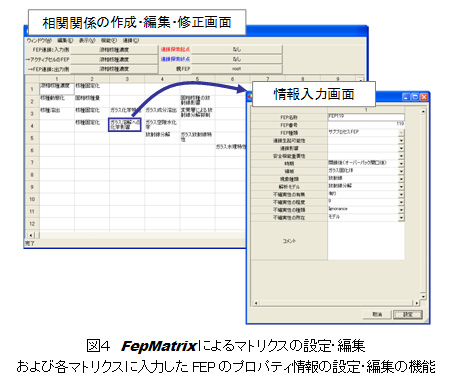Click the 連鎖探索起点 value bar
The height and width of the screenshot is (382, 454).
pos(237,49)
